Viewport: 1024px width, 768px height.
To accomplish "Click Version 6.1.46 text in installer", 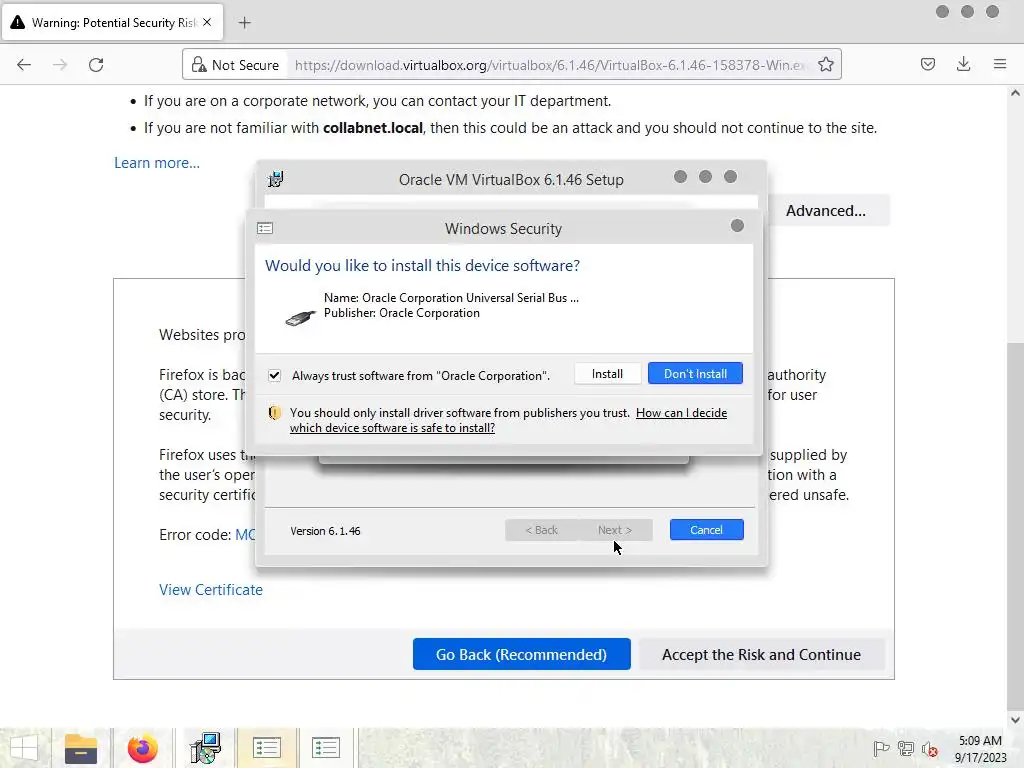I will coord(325,531).
